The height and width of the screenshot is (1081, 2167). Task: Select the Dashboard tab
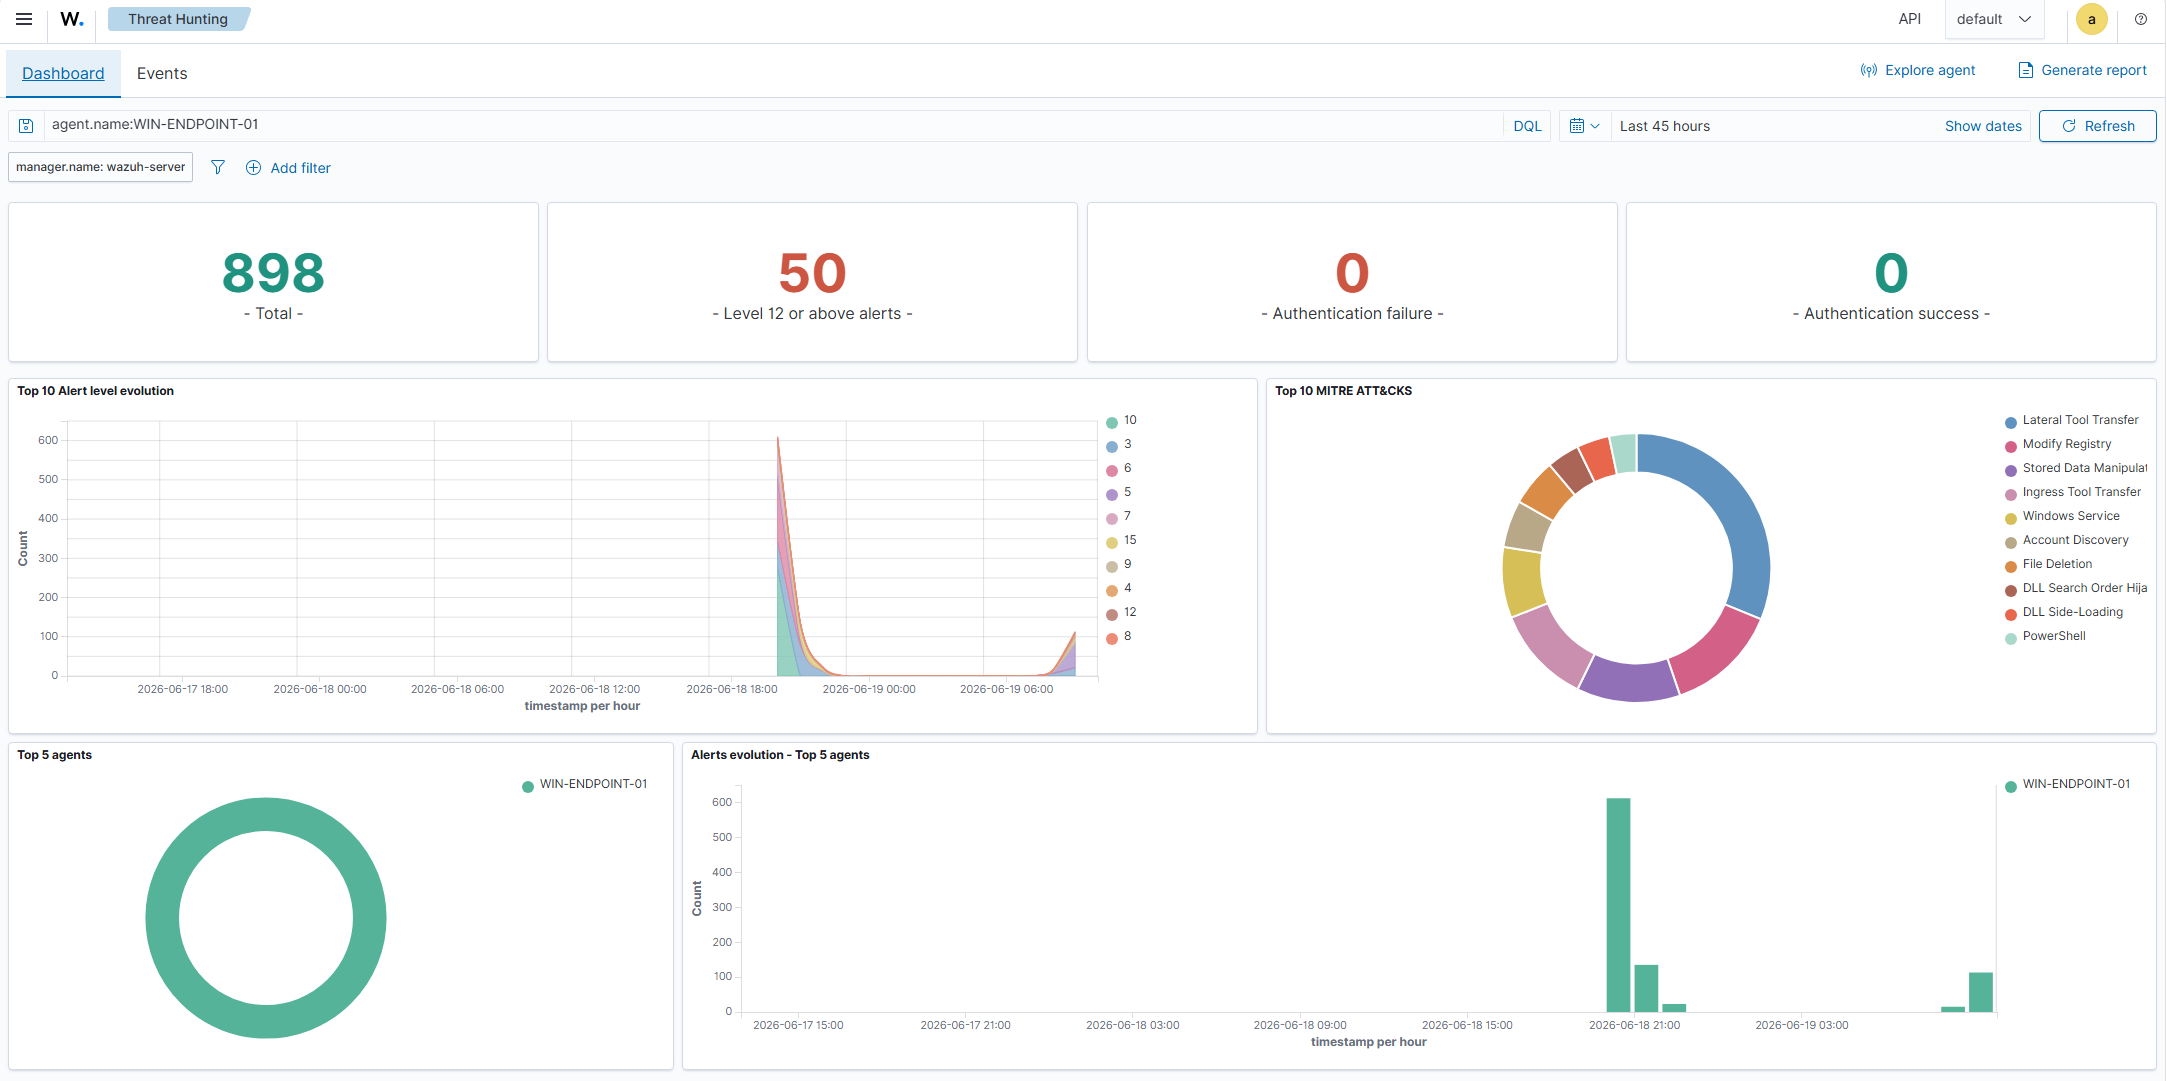[63, 73]
